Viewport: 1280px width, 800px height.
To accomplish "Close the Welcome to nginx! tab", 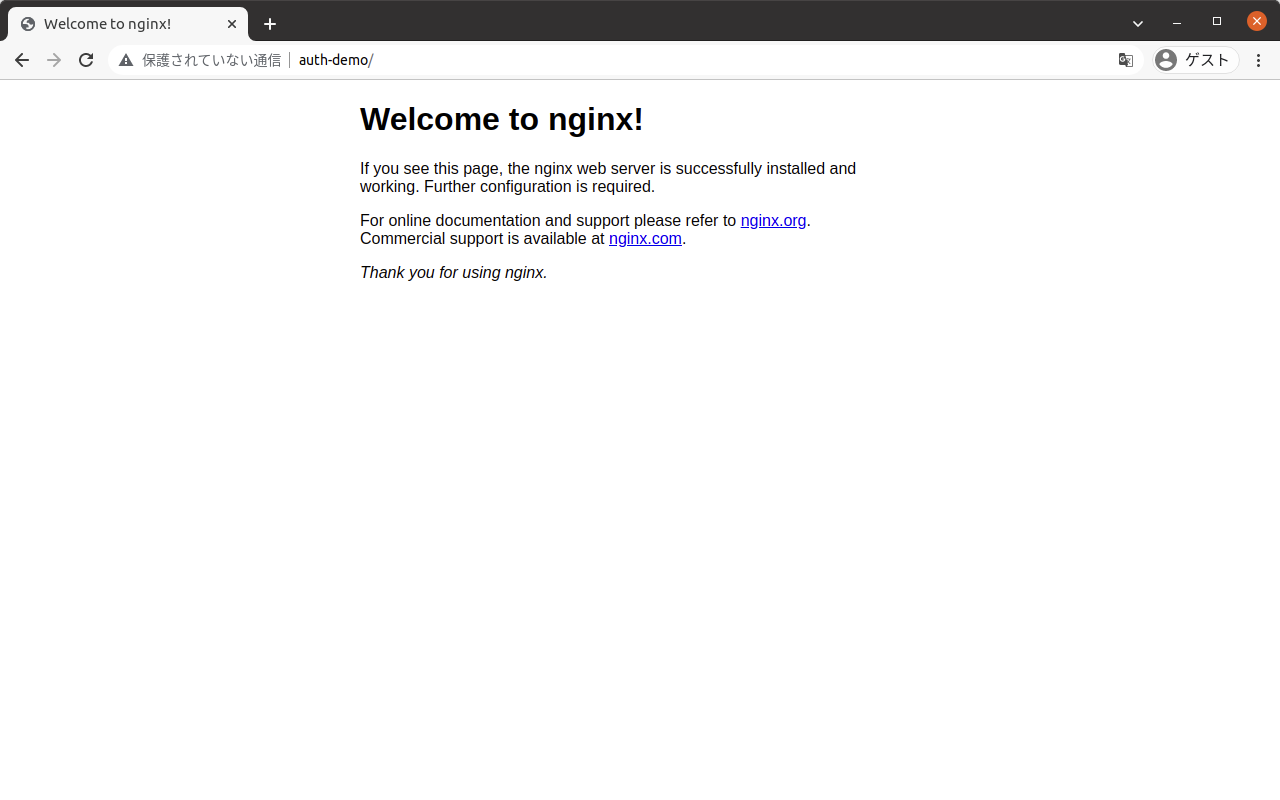I will pyautogui.click(x=232, y=24).
